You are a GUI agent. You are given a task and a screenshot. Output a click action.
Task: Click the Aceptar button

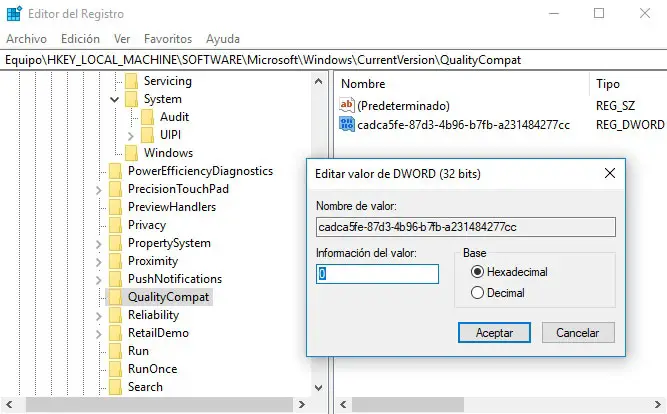(x=494, y=332)
